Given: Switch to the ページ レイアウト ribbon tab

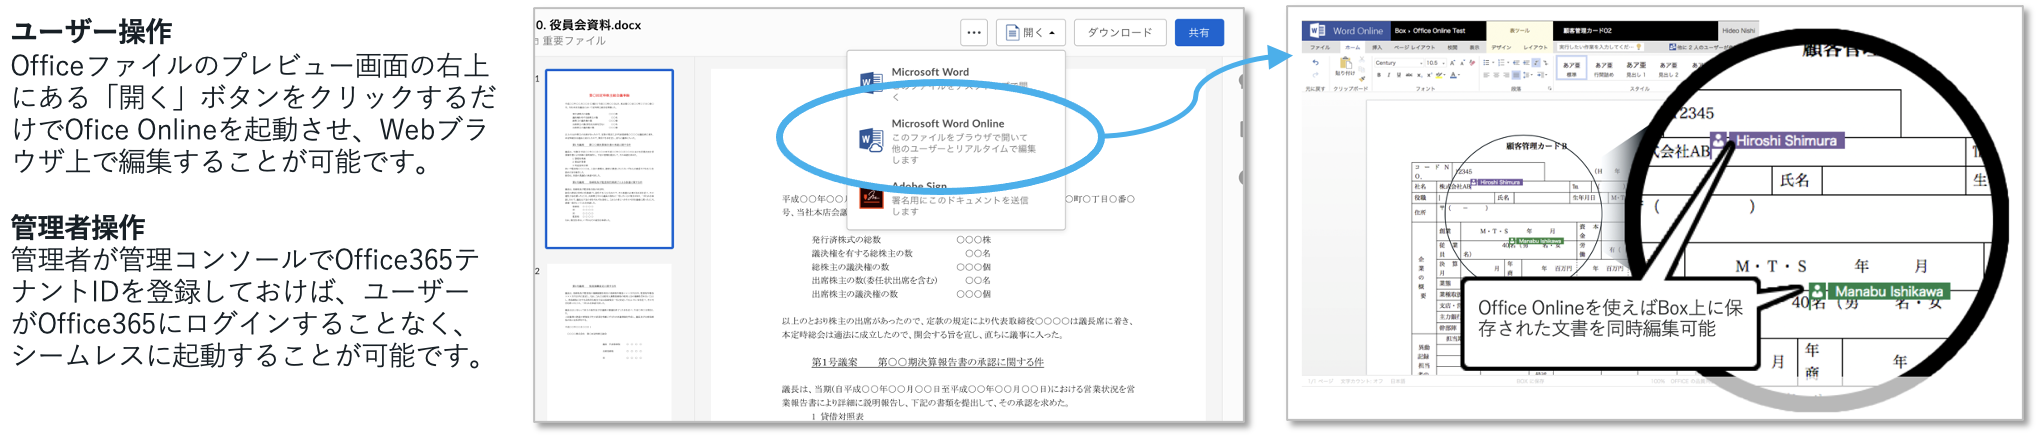Looking at the screenshot, I should 1414,47.
